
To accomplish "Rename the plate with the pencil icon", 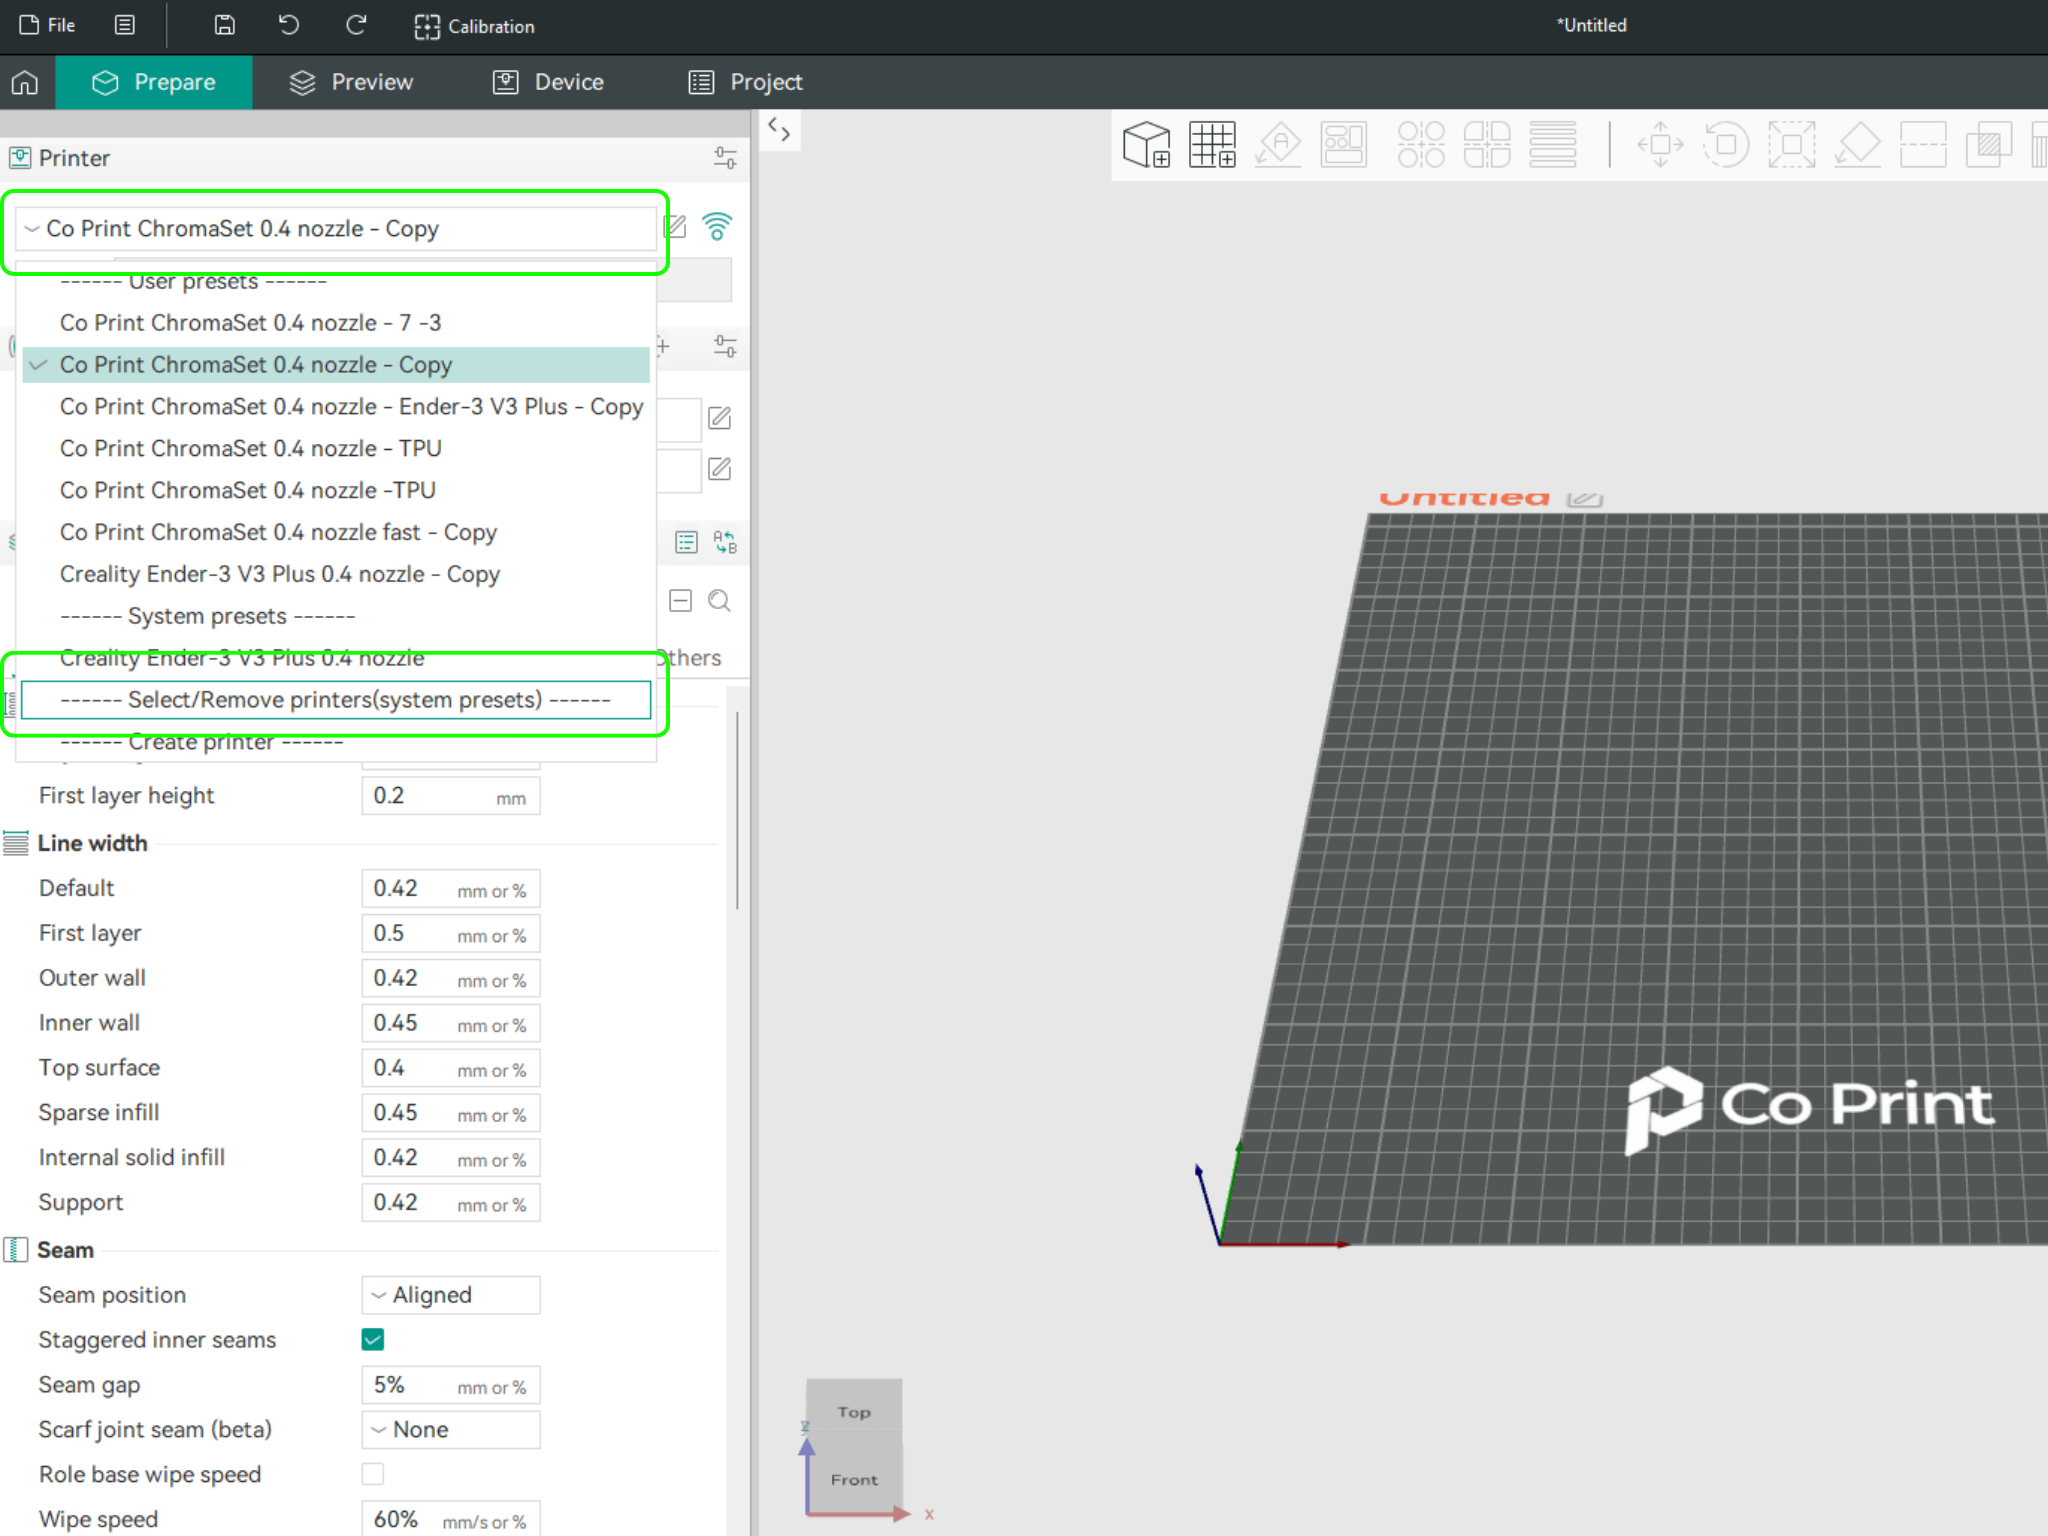I will point(1585,498).
